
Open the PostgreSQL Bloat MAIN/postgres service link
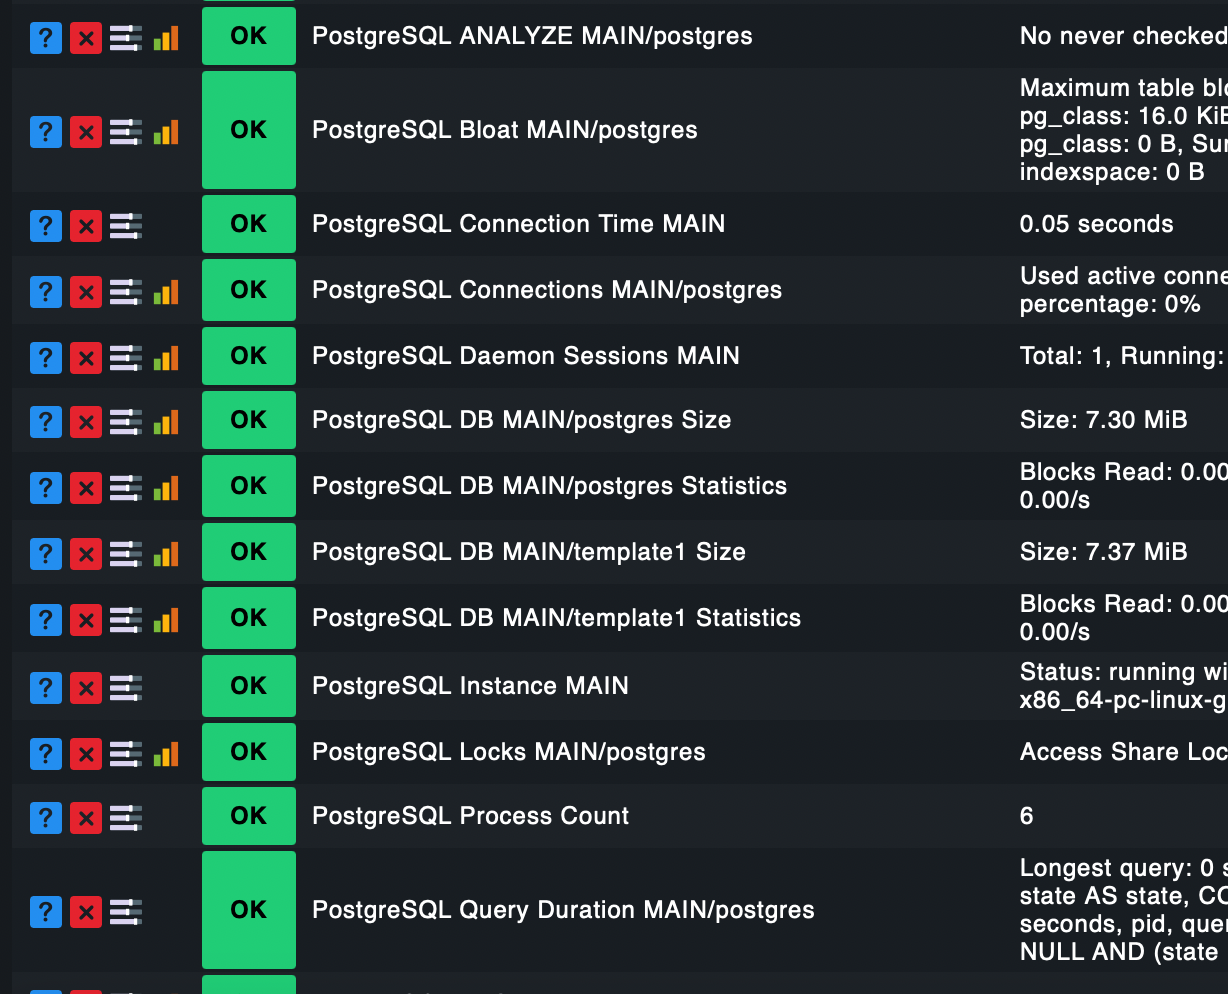pyautogui.click(x=504, y=130)
